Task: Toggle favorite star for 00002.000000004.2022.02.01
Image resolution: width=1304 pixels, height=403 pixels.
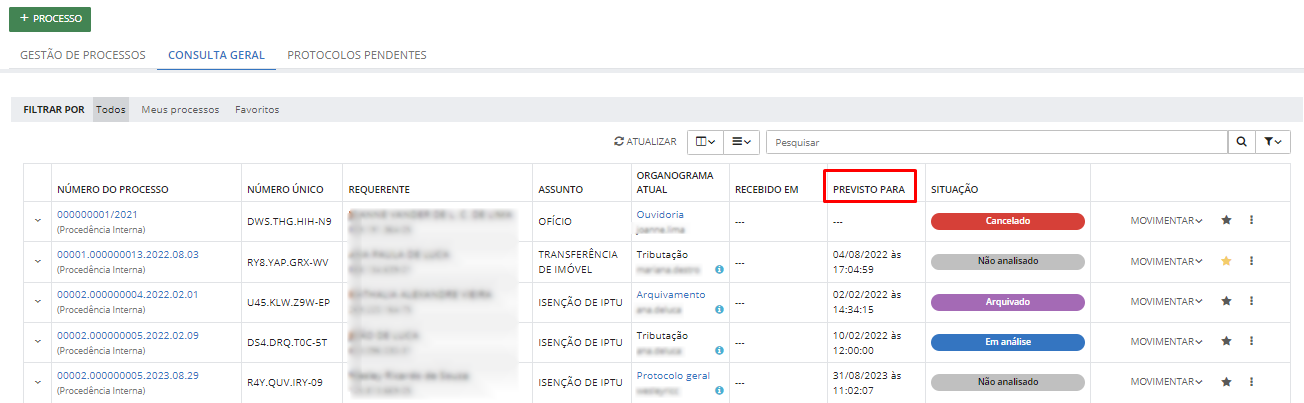Action: tap(1226, 300)
